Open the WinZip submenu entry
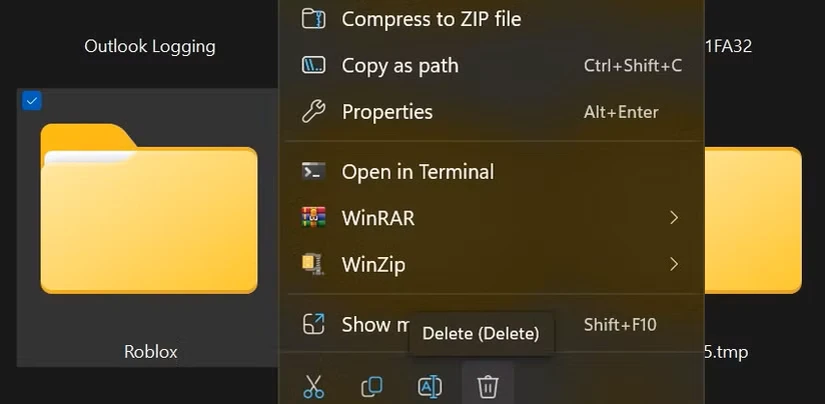The height and width of the screenshot is (404, 825). (x=493, y=265)
